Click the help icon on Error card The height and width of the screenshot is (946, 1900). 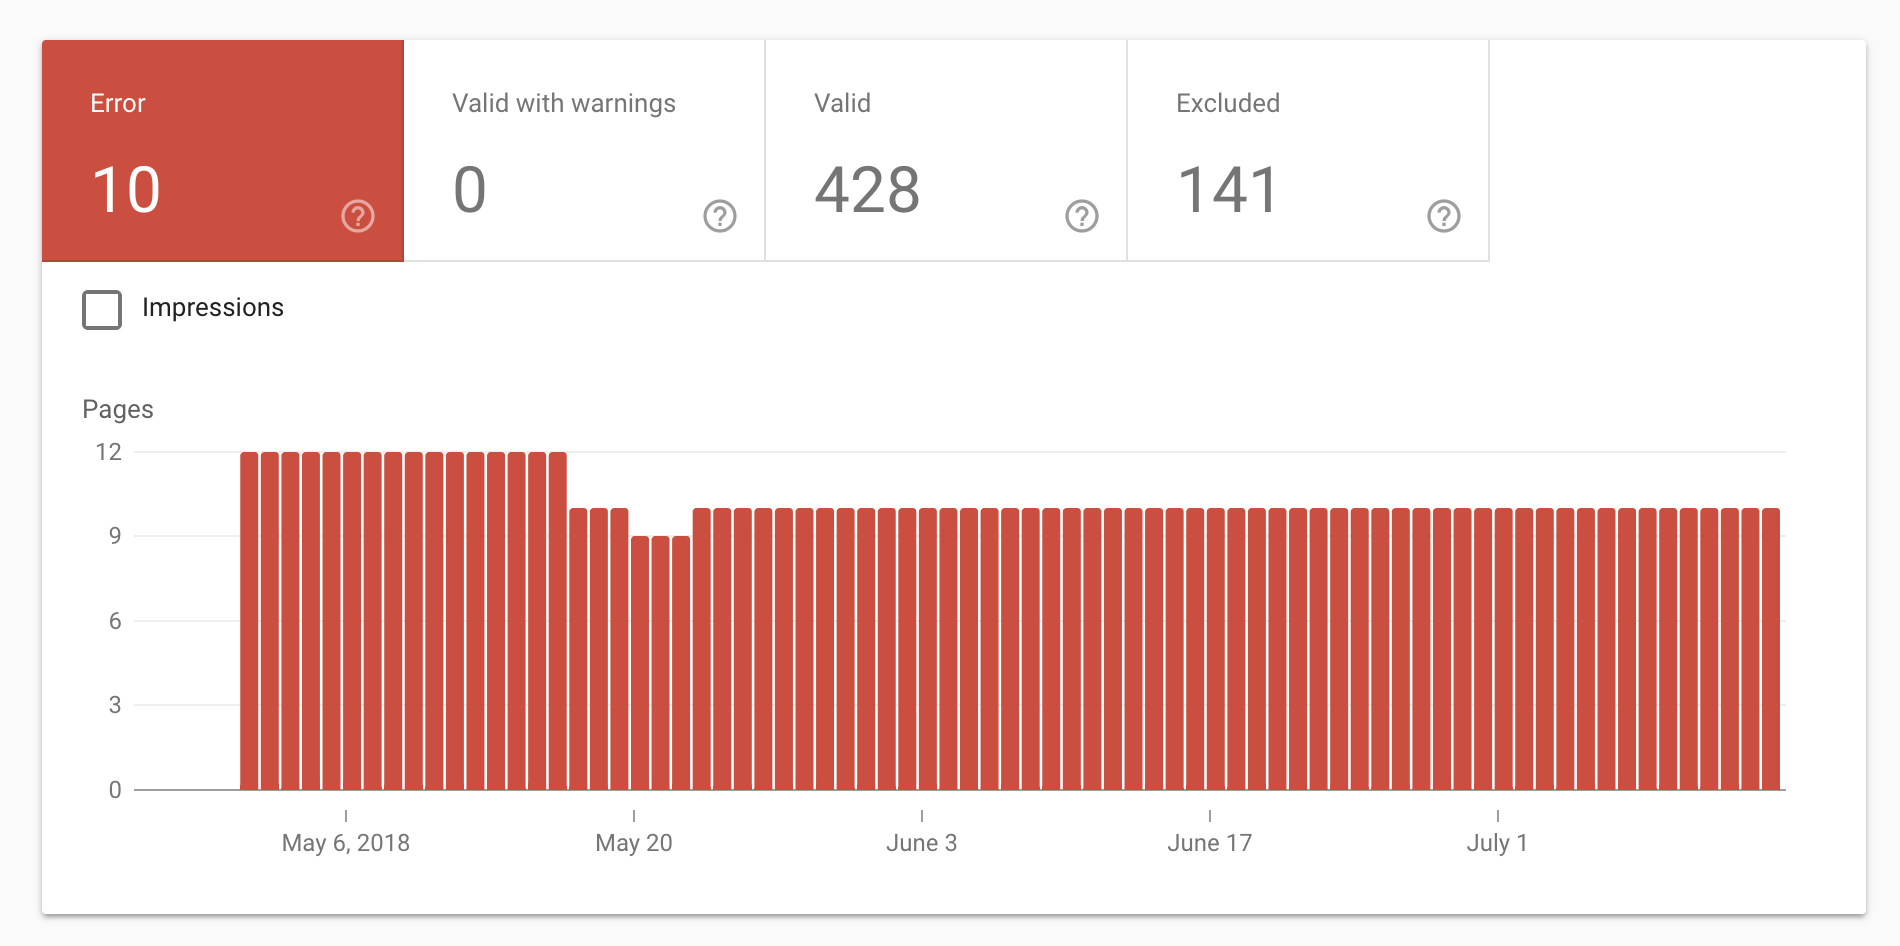click(357, 216)
